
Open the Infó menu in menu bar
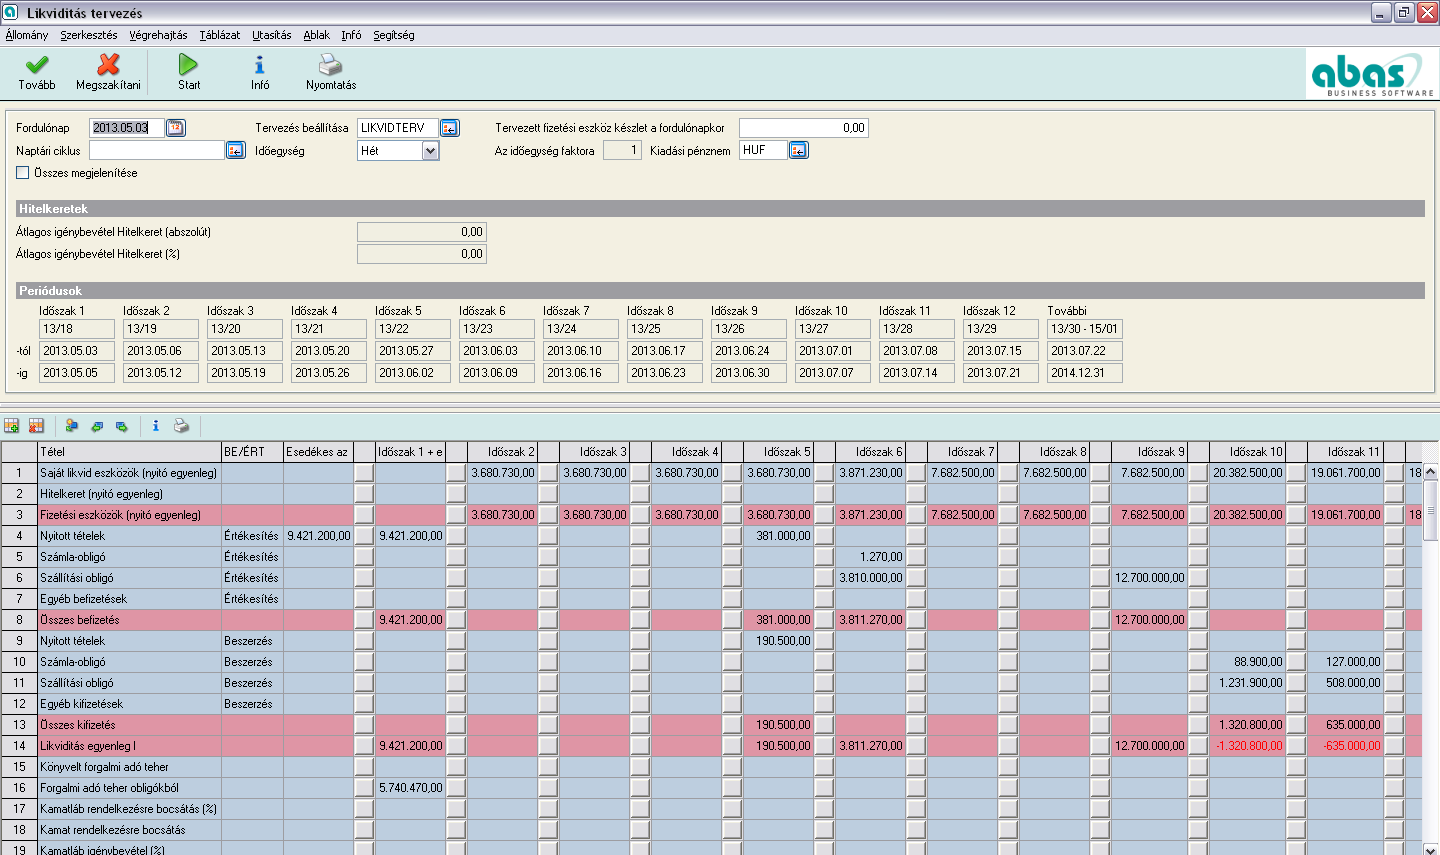[x=351, y=35]
